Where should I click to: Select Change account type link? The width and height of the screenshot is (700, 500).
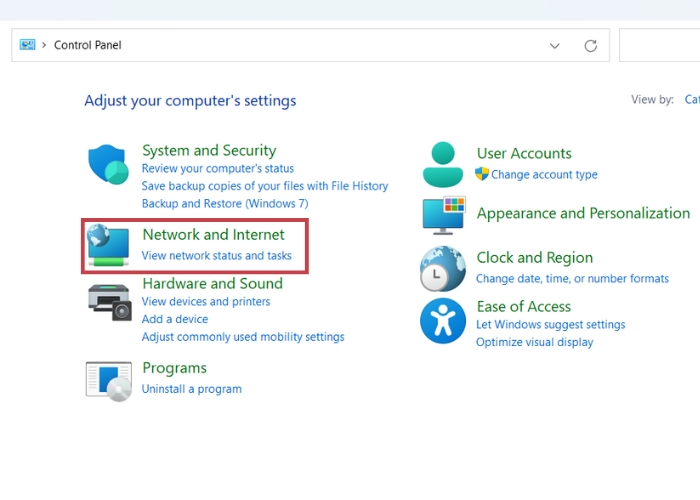pyautogui.click(x=544, y=175)
